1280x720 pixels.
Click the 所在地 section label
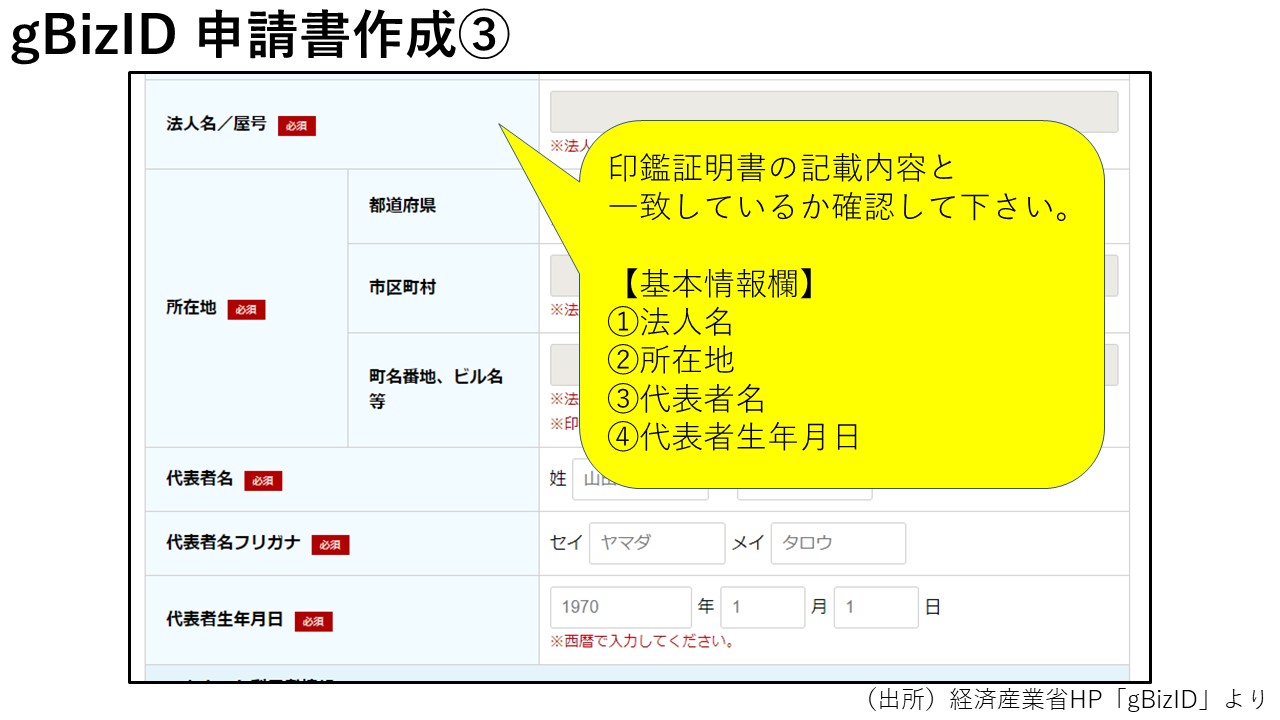tap(191, 308)
